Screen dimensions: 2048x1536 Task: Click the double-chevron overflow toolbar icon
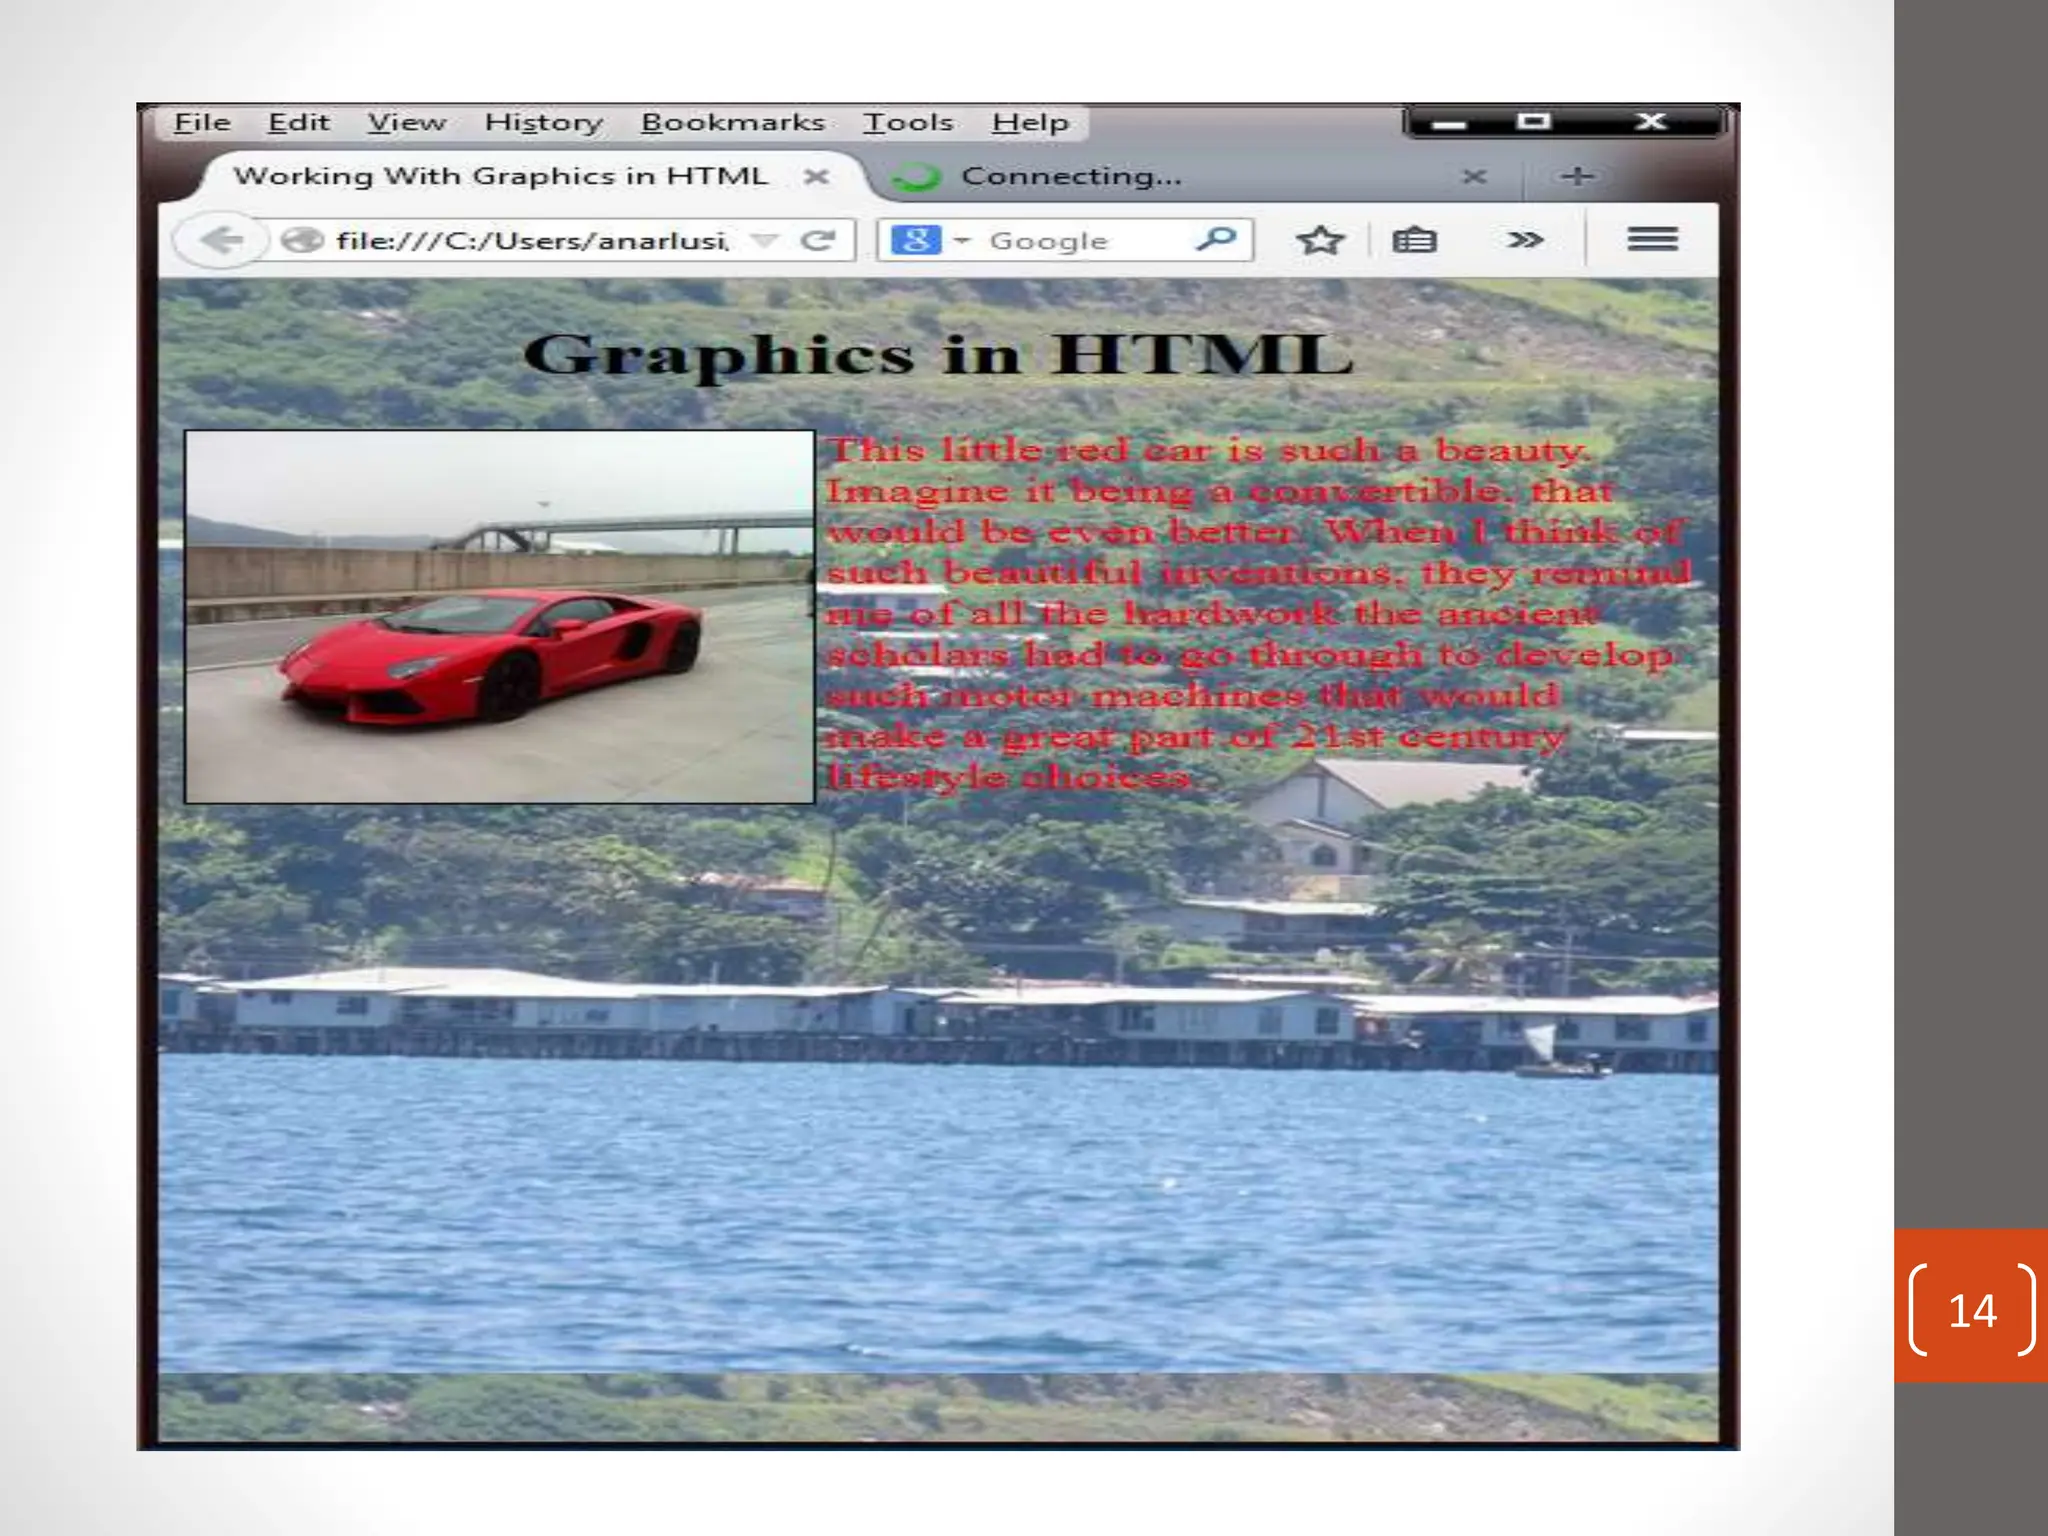pos(1524,240)
